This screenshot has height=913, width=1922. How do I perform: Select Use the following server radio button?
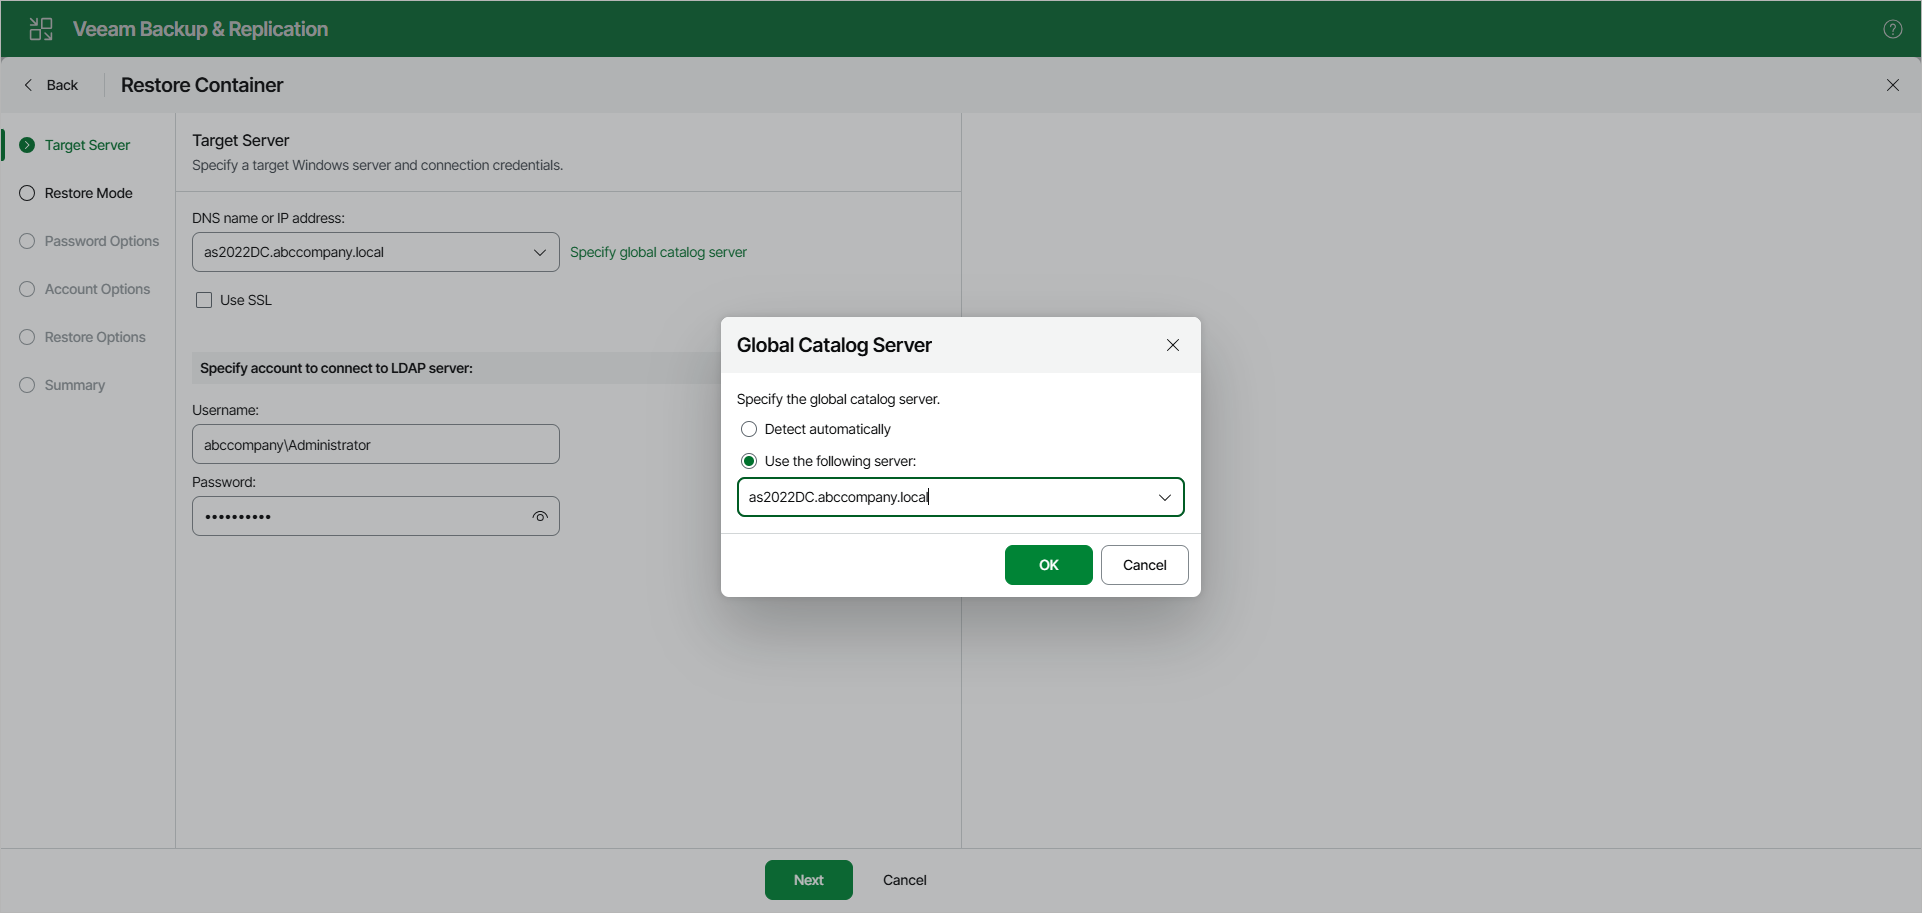[749, 461]
